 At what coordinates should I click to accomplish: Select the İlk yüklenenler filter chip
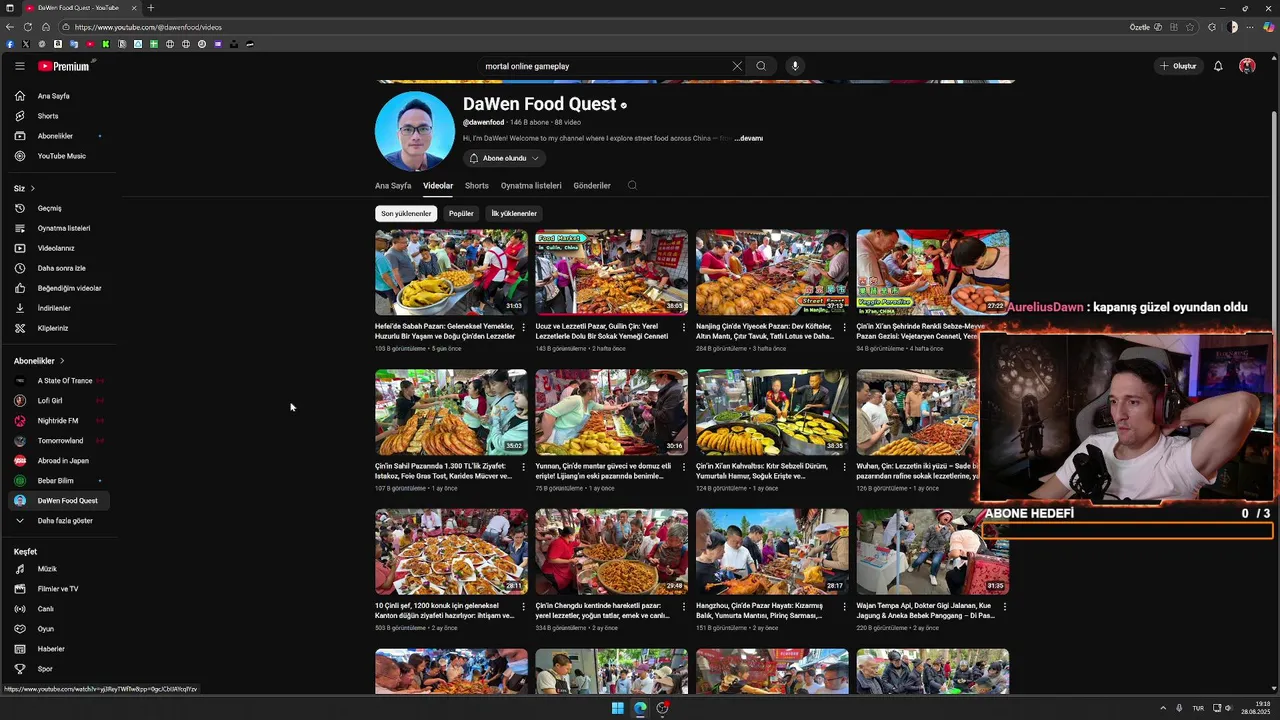coord(514,213)
